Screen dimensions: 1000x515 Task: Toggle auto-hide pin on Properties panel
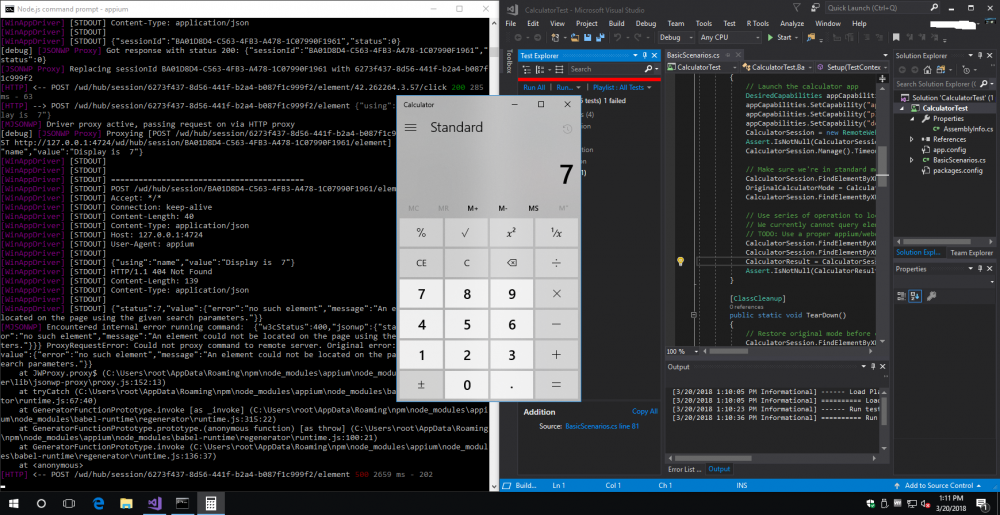click(x=980, y=269)
